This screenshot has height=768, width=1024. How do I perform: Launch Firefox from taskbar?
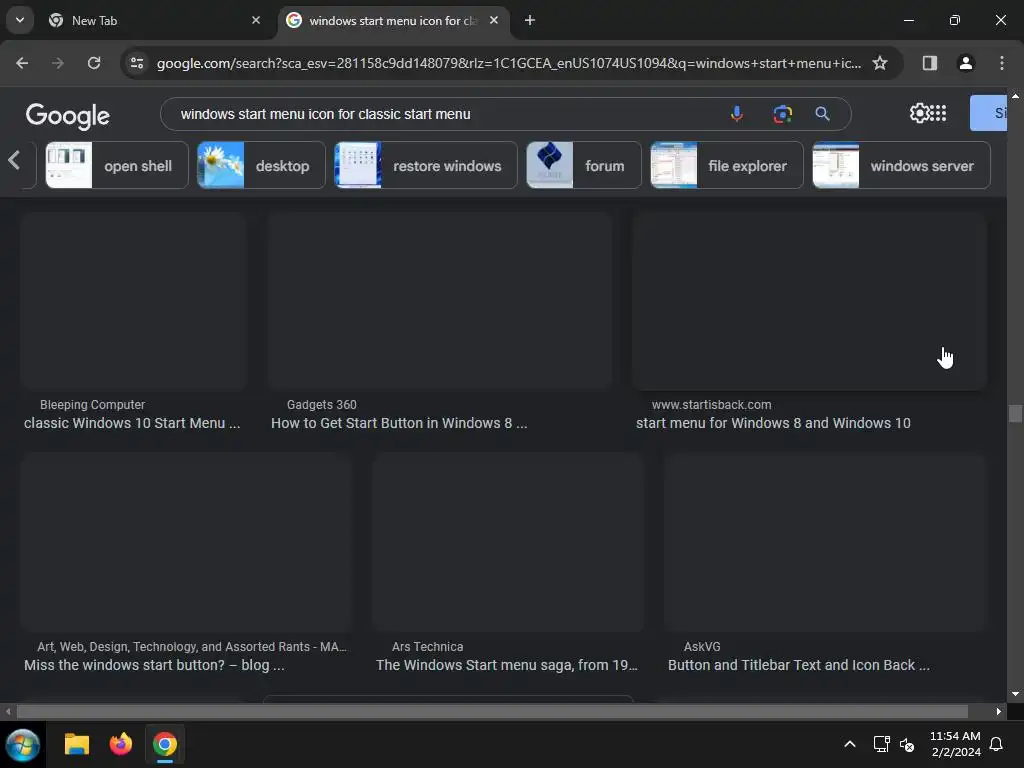121,744
